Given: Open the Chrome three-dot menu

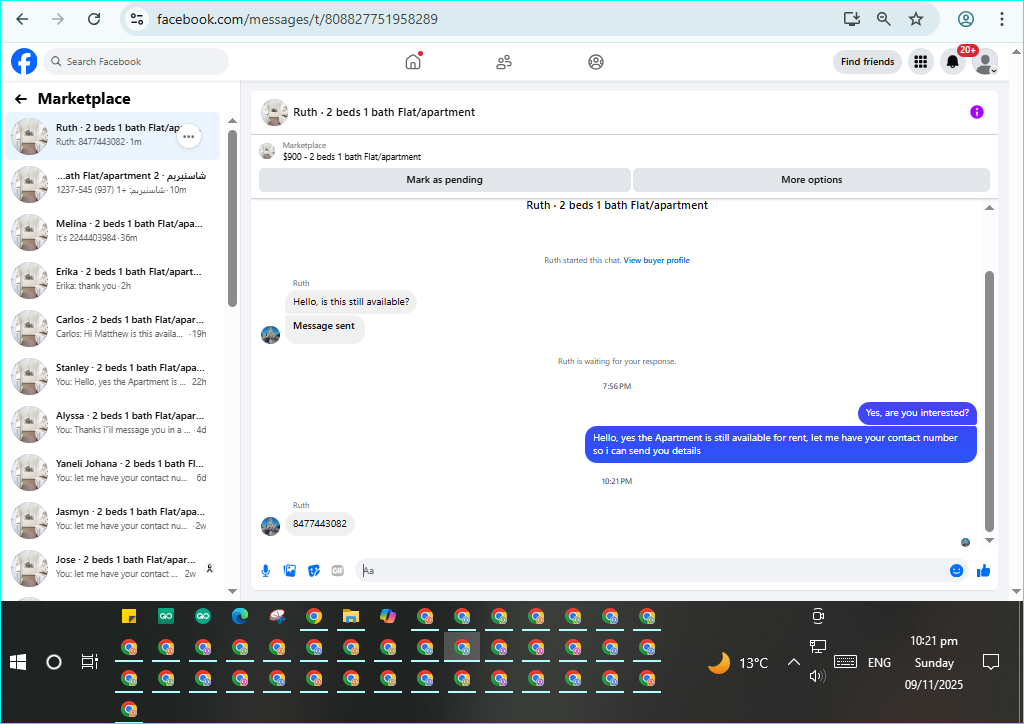Looking at the screenshot, I should click(x=1001, y=19).
